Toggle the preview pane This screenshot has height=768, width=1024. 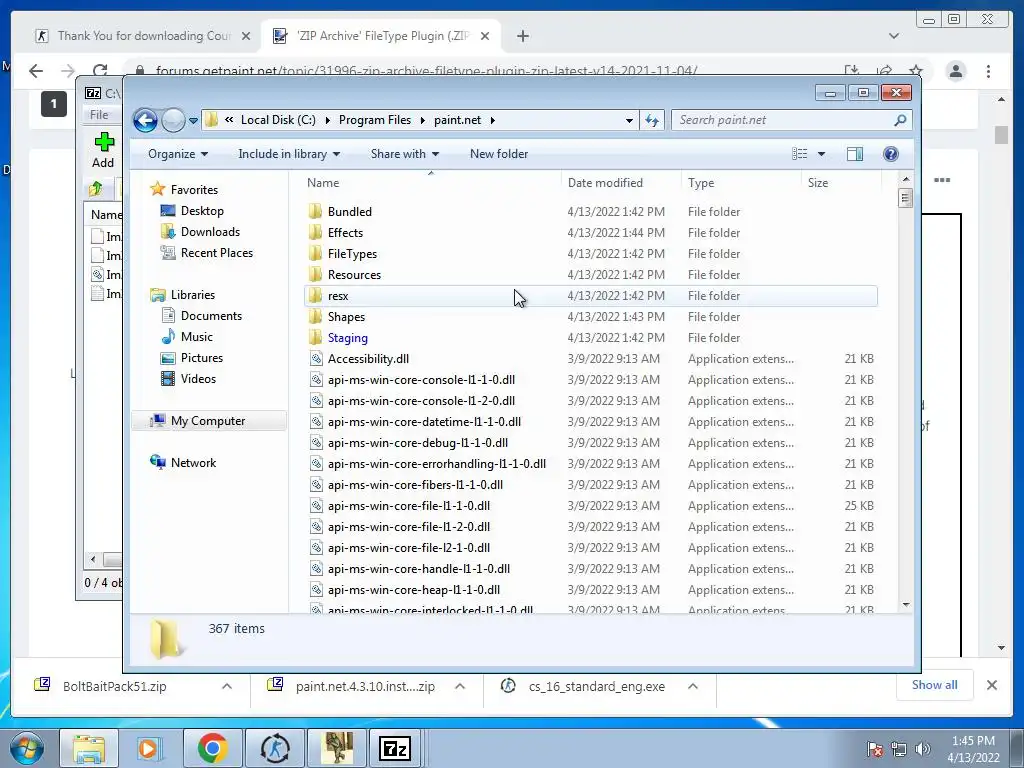(x=855, y=153)
